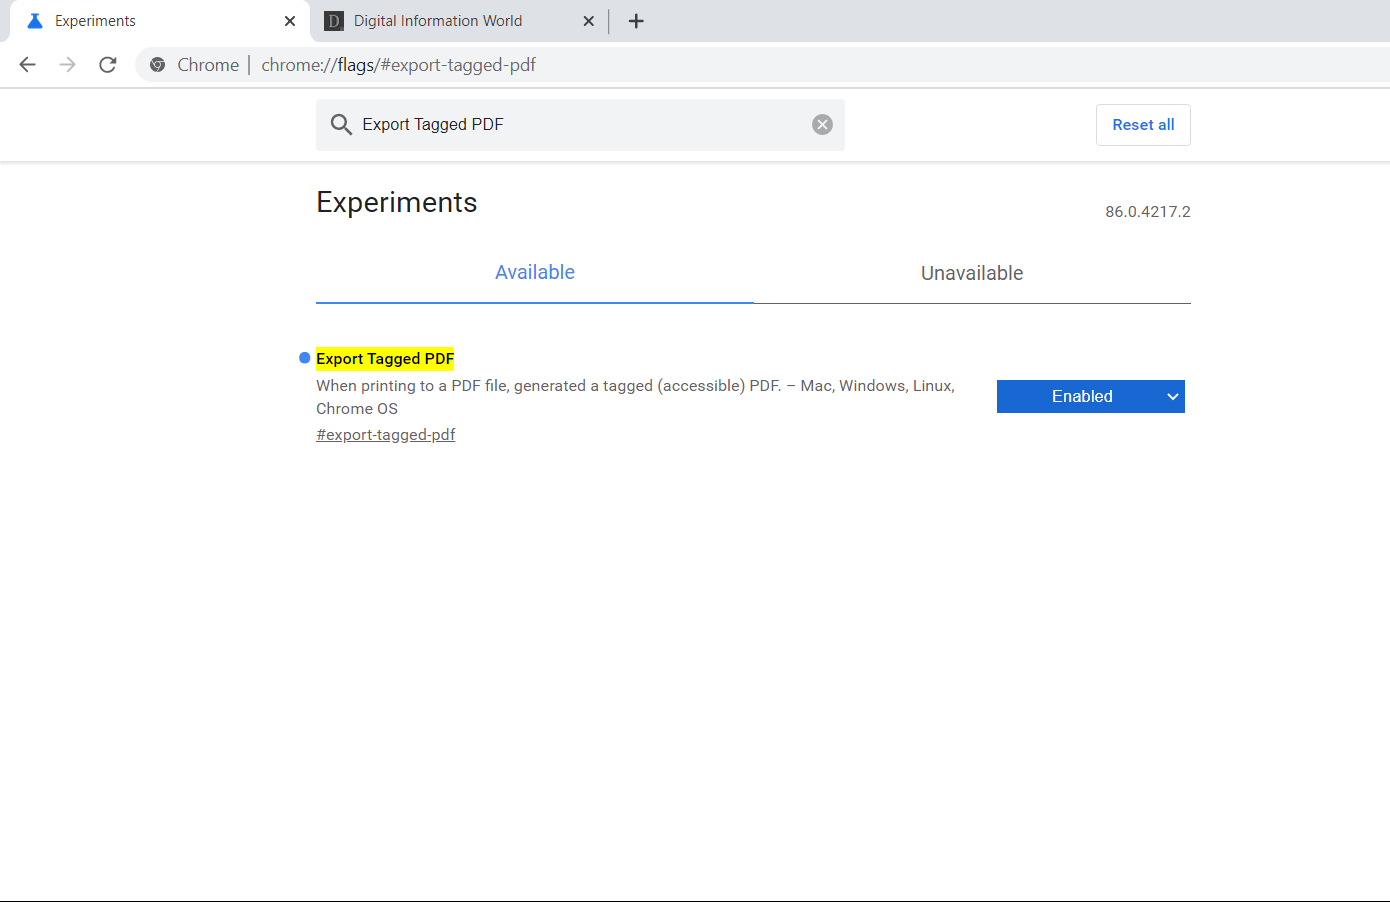This screenshot has height=902, width=1390.
Task: Open the Enabled dropdown for Export Tagged PDF
Action: click(x=1090, y=396)
